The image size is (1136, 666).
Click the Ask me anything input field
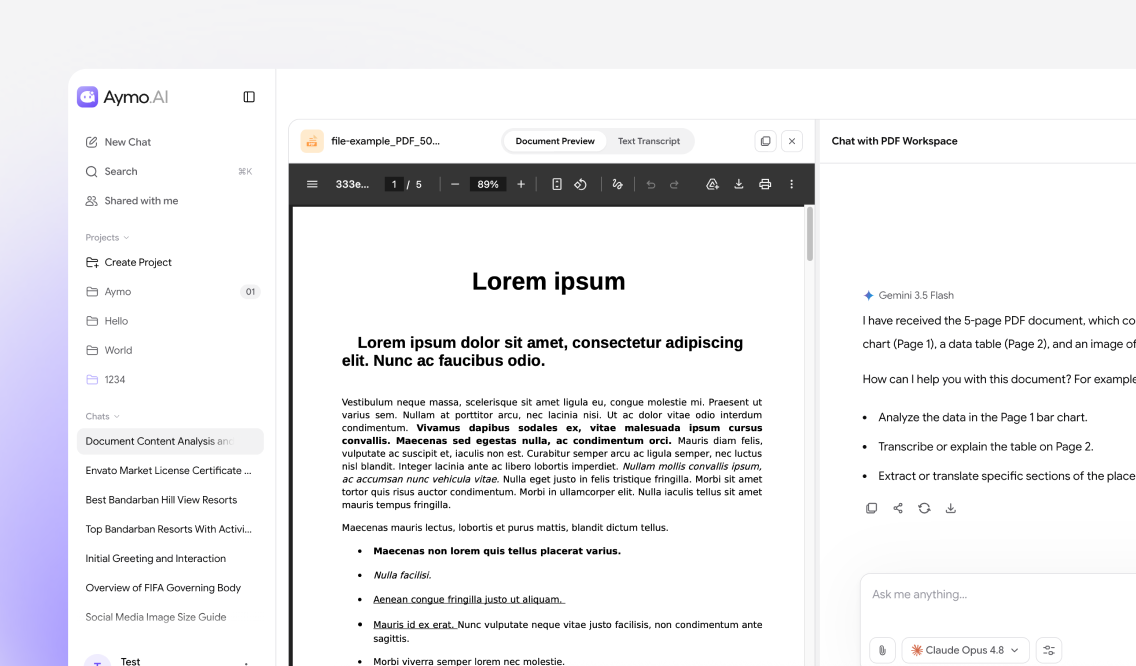pos(1000,595)
